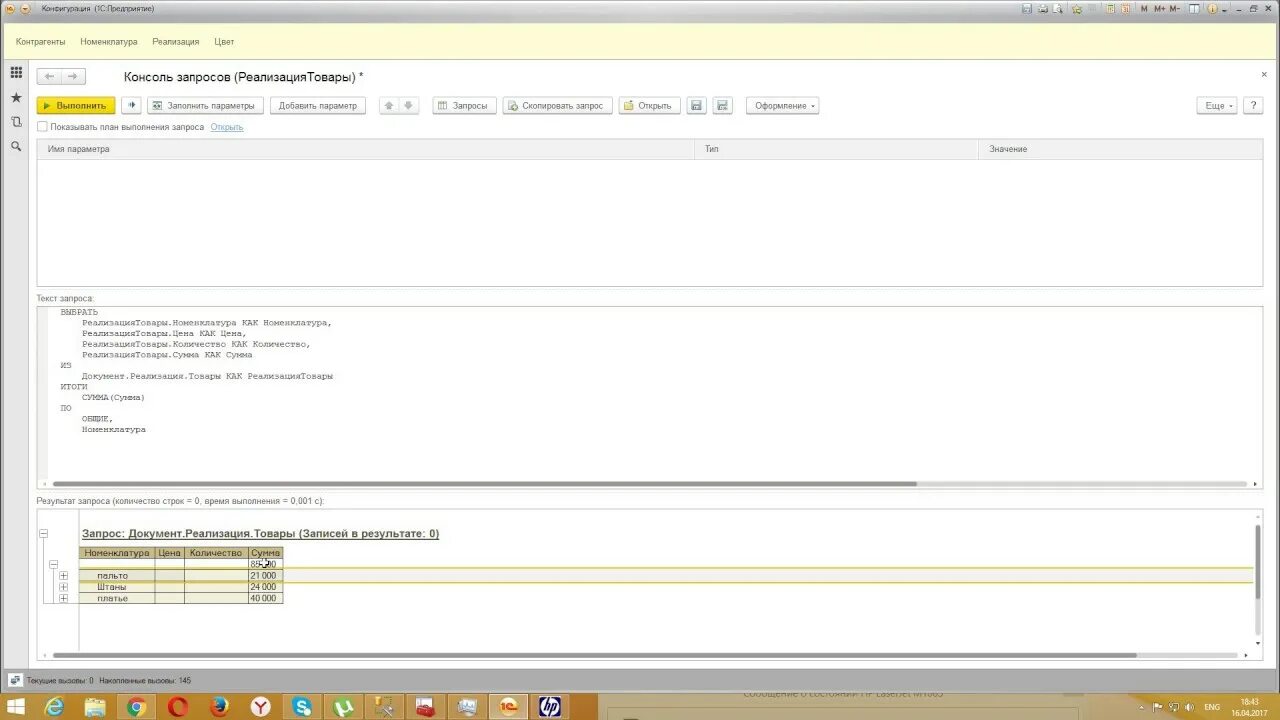The height and width of the screenshot is (720, 1280).
Task: Click 'Значение' column header
Action: 1120,149
